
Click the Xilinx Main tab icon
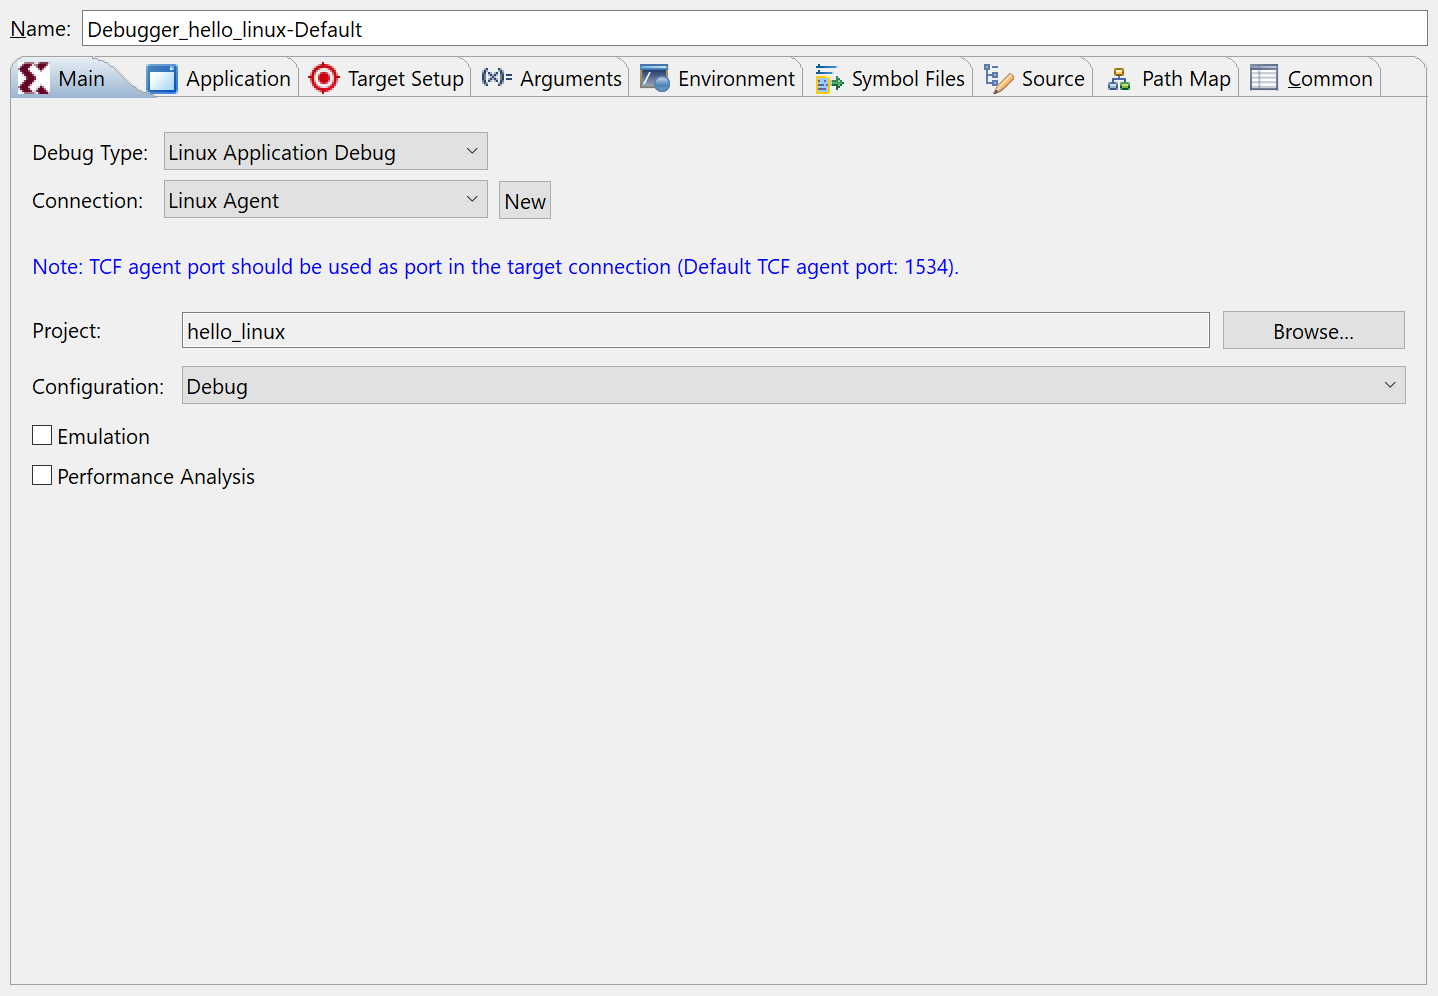coord(33,78)
